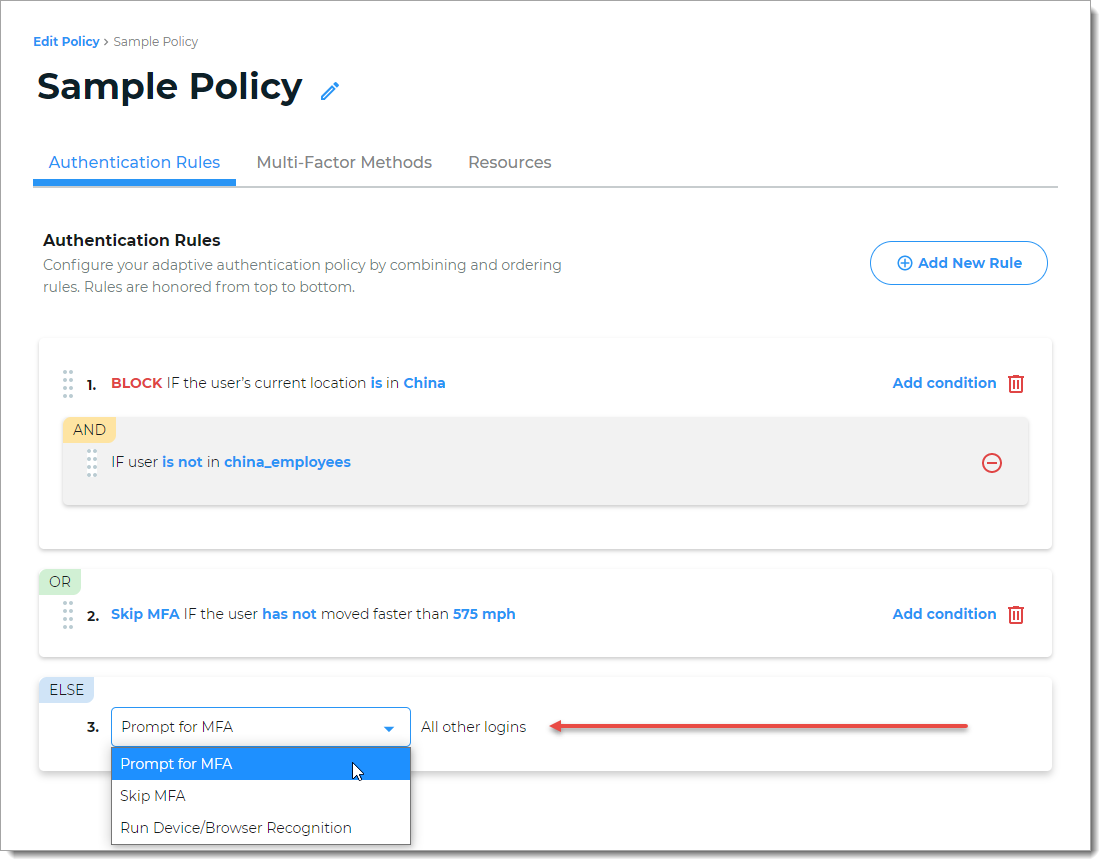
Task: Click the plus icon inside Add New Rule
Action: click(905, 263)
